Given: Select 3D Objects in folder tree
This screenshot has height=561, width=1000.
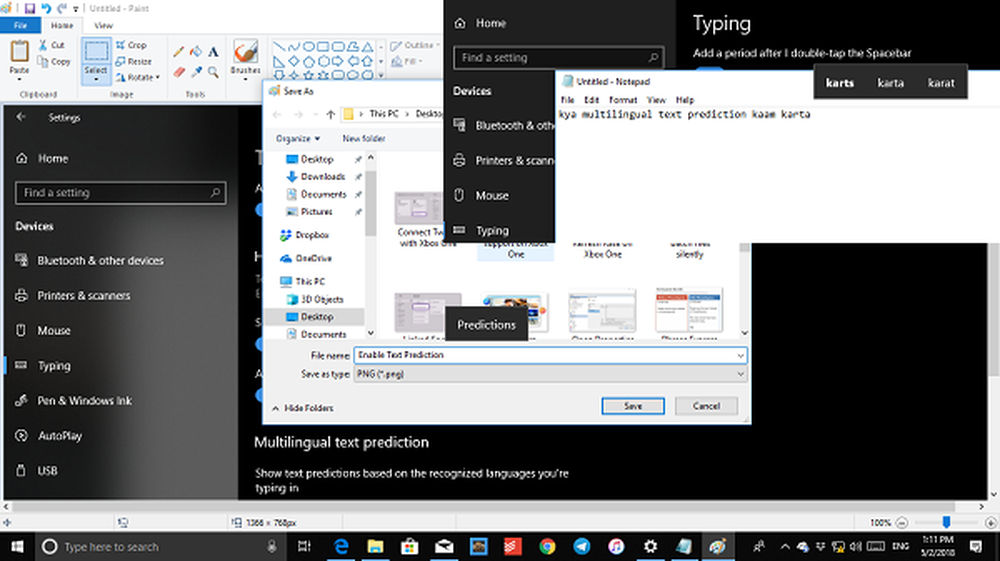Looking at the screenshot, I should pos(316,299).
